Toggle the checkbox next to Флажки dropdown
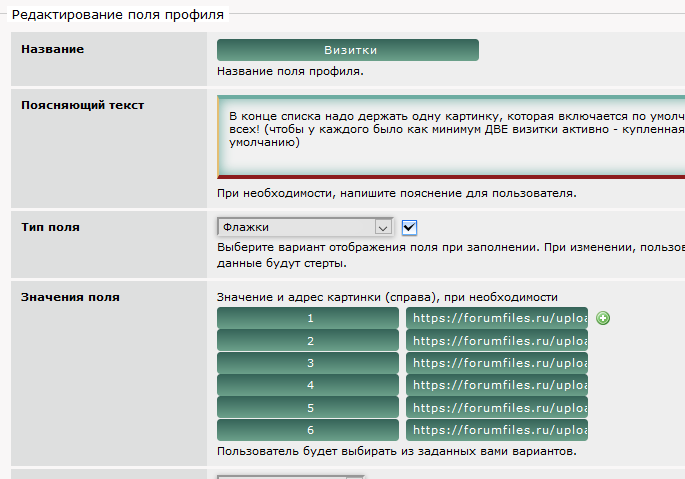The image size is (685, 479). (x=409, y=227)
